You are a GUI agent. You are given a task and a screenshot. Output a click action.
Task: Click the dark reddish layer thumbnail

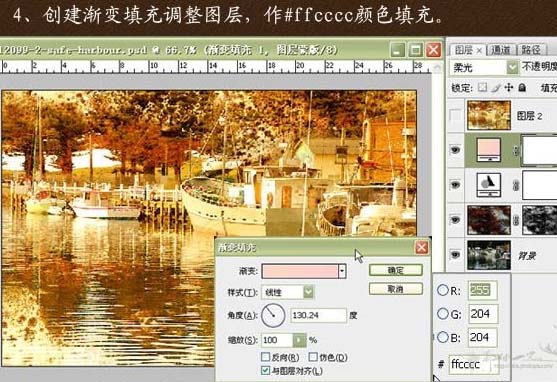(489, 220)
